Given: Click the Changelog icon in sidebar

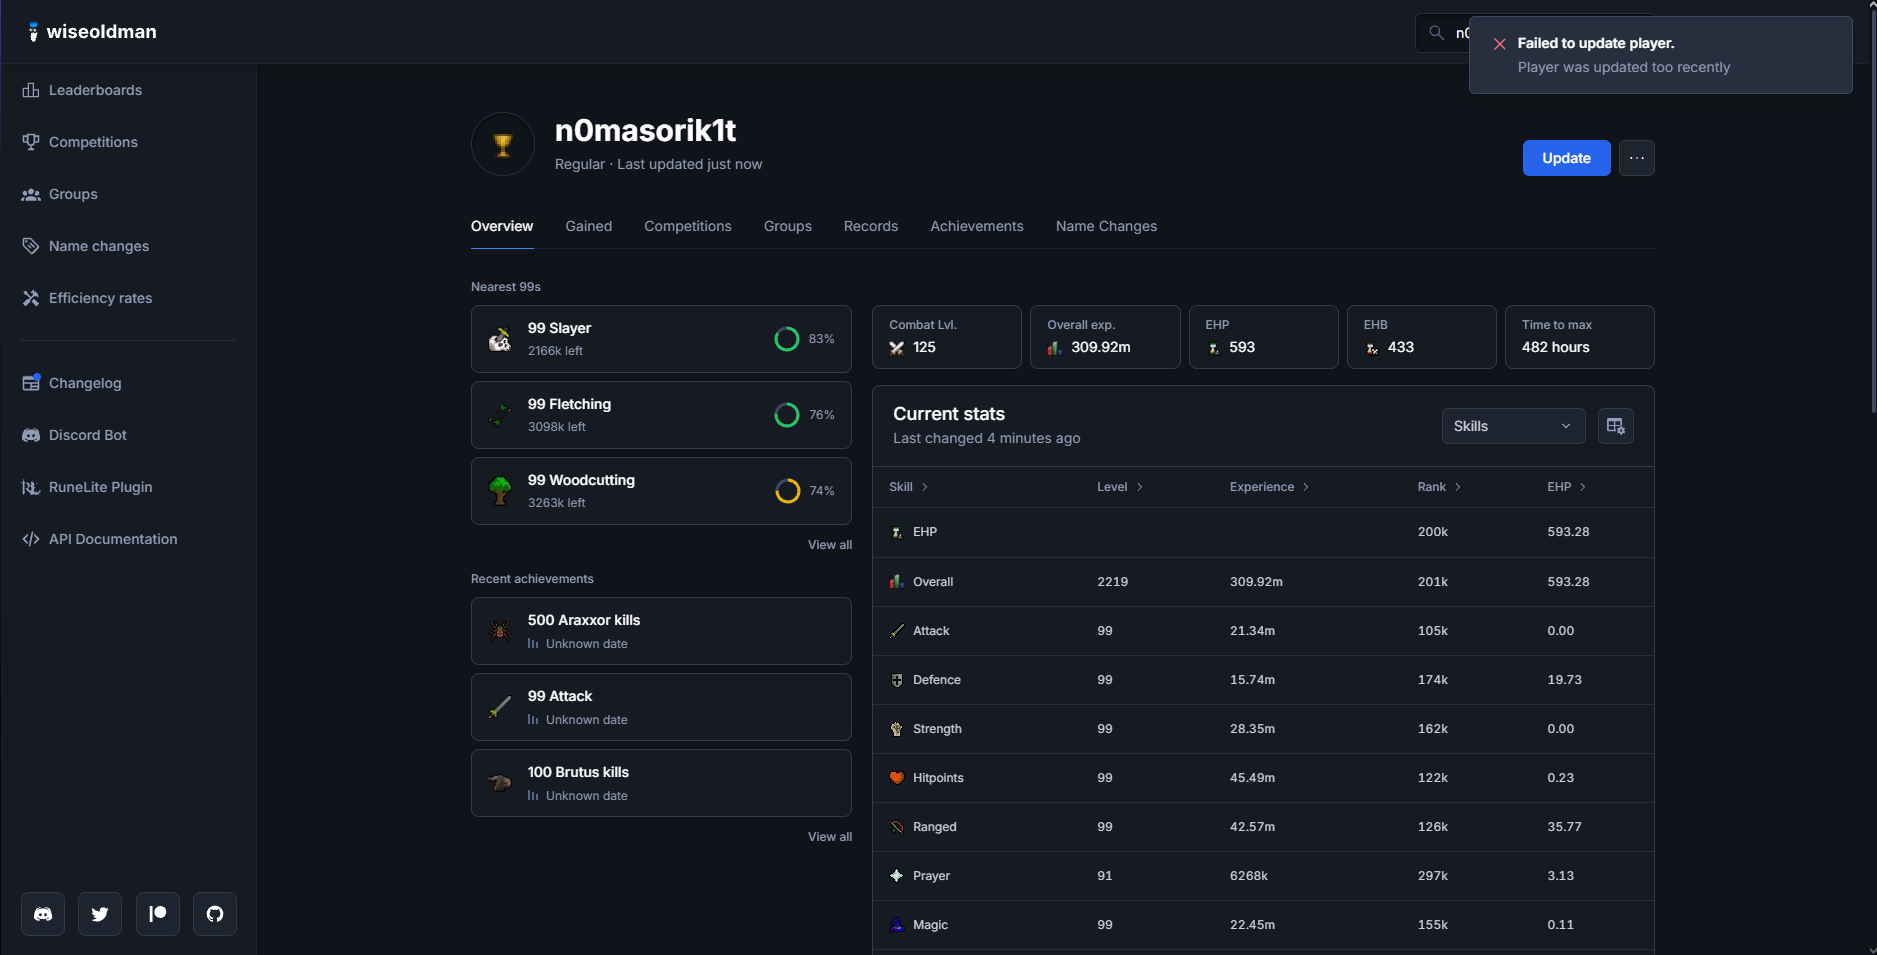Looking at the screenshot, I should 31,383.
